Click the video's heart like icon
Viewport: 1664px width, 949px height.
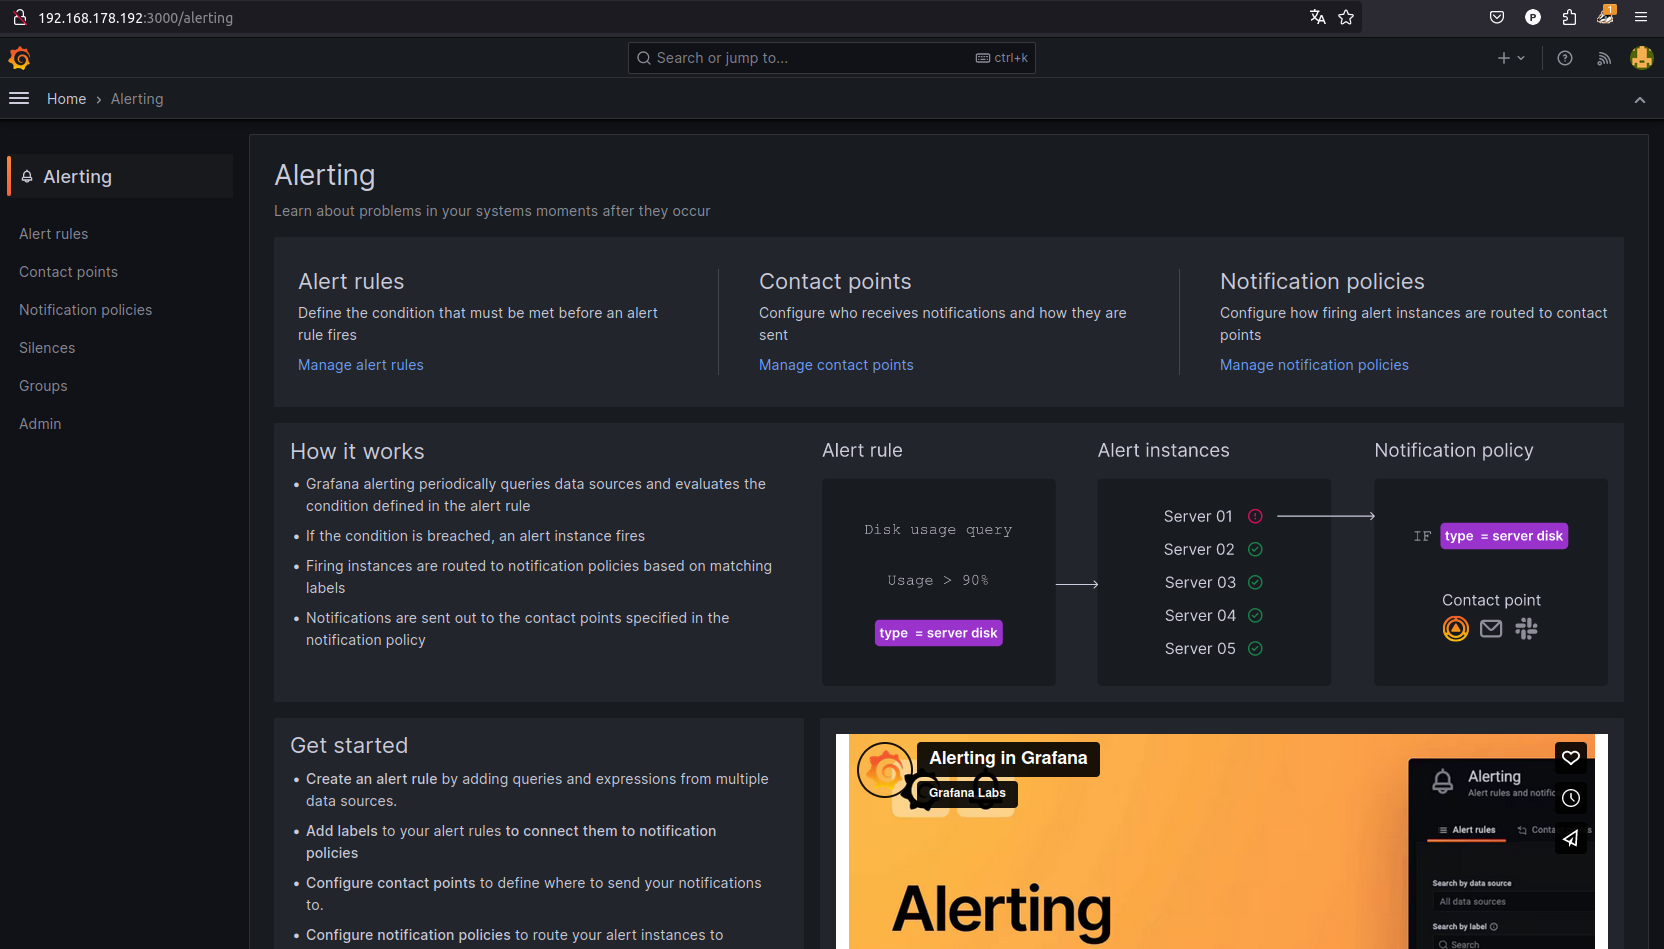coord(1571,758)
